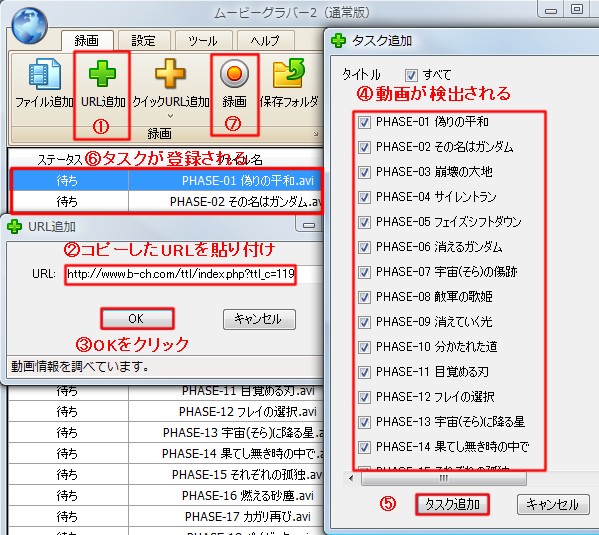The width and height of the screenshot is (599, 535).
Task: Uncheck PHASE-02 その名はガンダム checkbox
Action: point(364,147)
